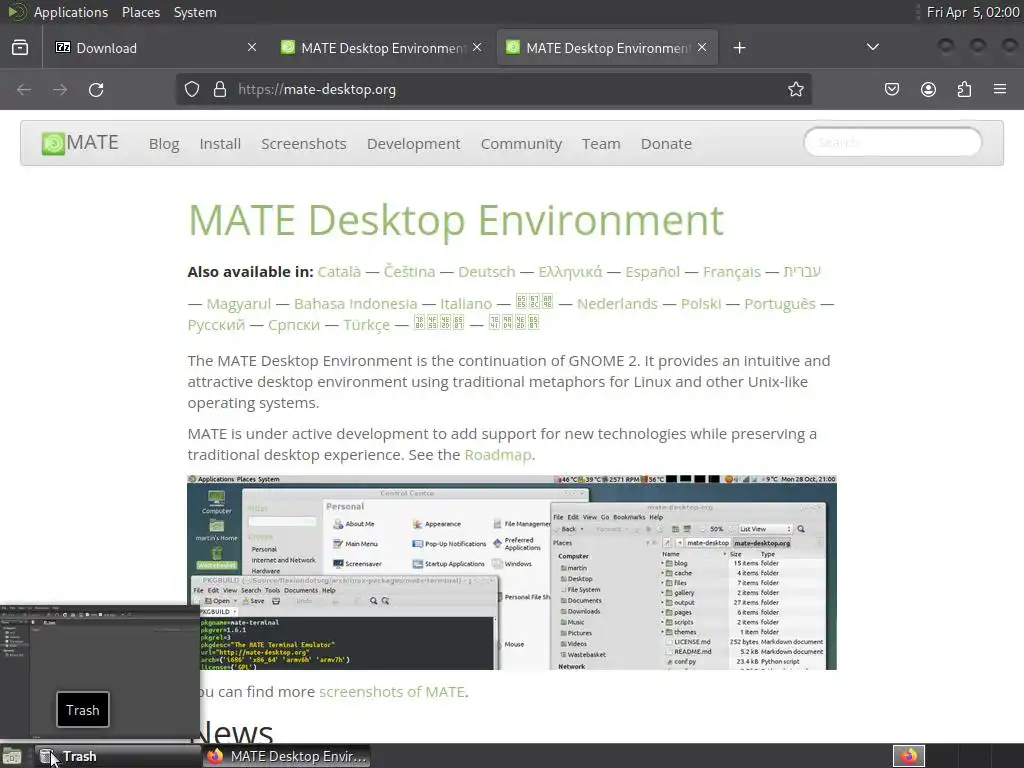This screenshot has width=1024, height=768.
Task: Open the Blog page in the navbar
Action: [x=164, y=144]
